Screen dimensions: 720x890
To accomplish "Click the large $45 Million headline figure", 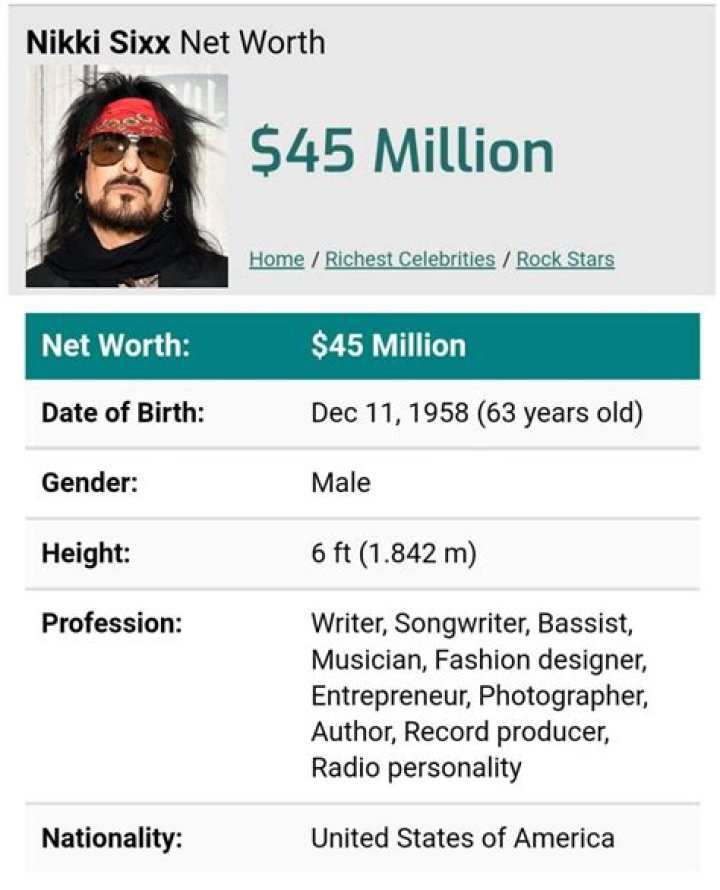I will click(x=401, y=150).
